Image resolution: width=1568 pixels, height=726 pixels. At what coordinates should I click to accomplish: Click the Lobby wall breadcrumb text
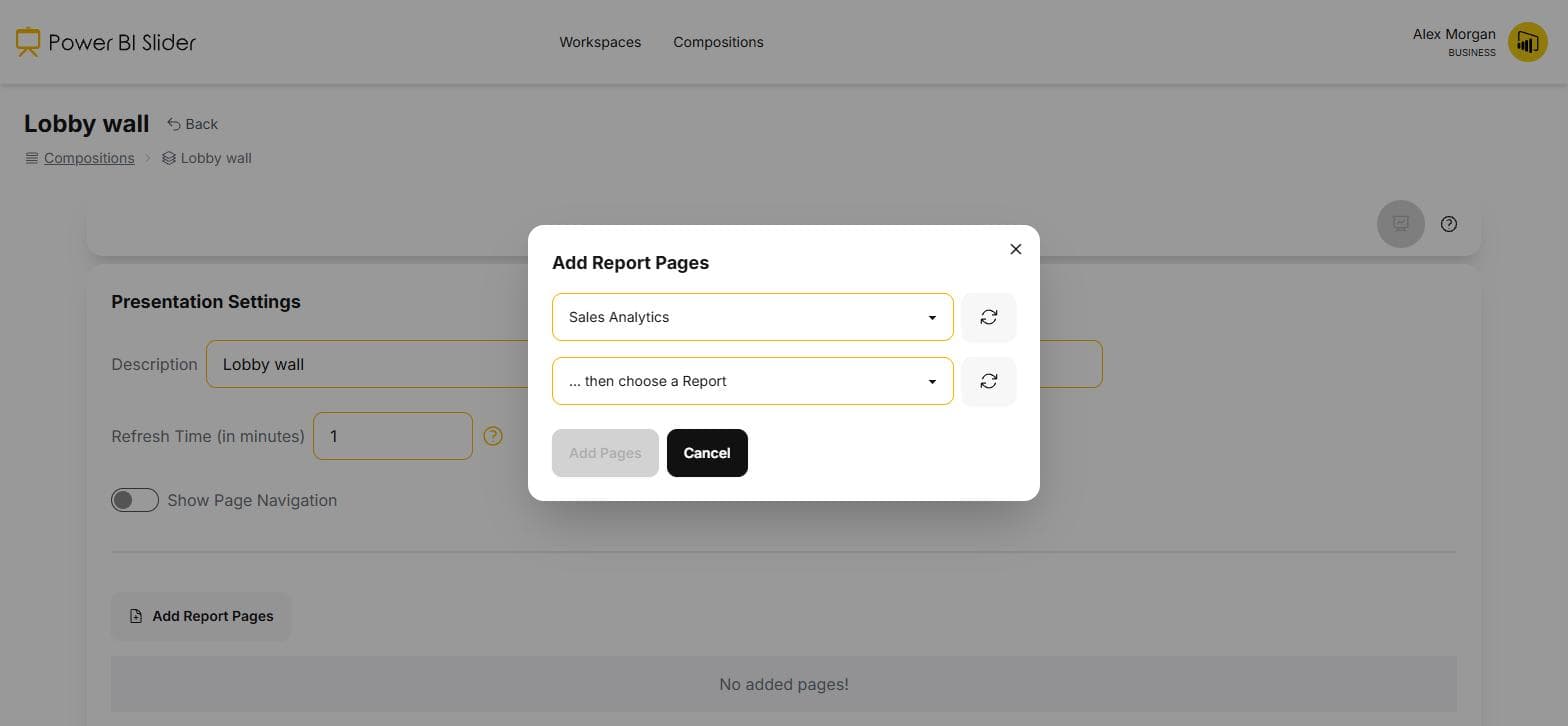coord(216,158)
